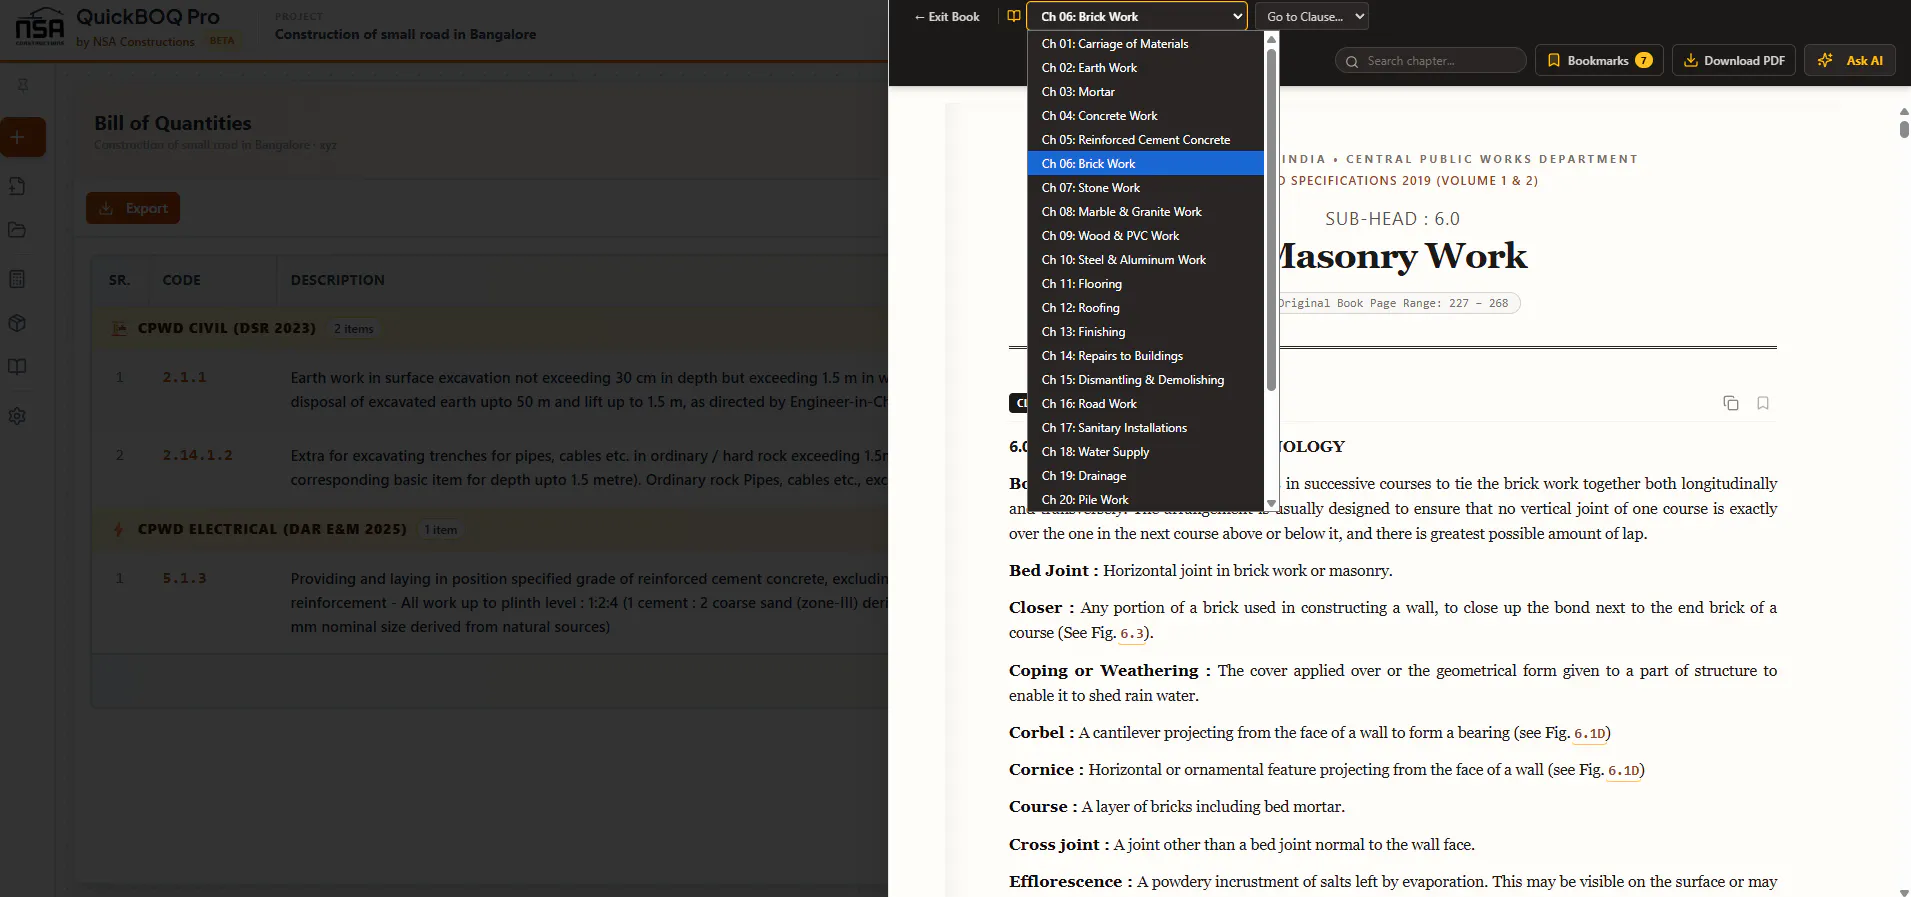
Task: Jump to Ch 12: Roofing
Action: (1146, 308)
